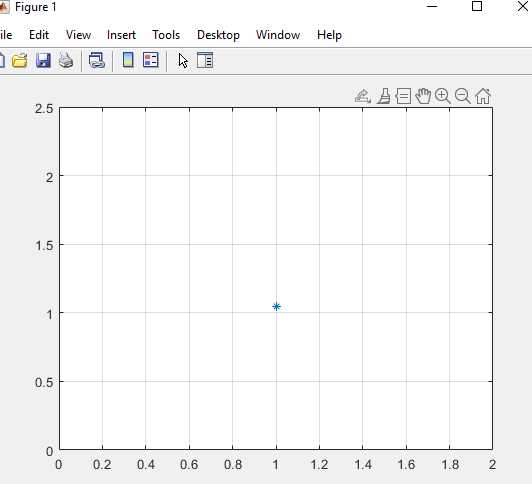Click the Data Tips axes toolbar icon
The image size is (532, 484).
tap(403, 96)
